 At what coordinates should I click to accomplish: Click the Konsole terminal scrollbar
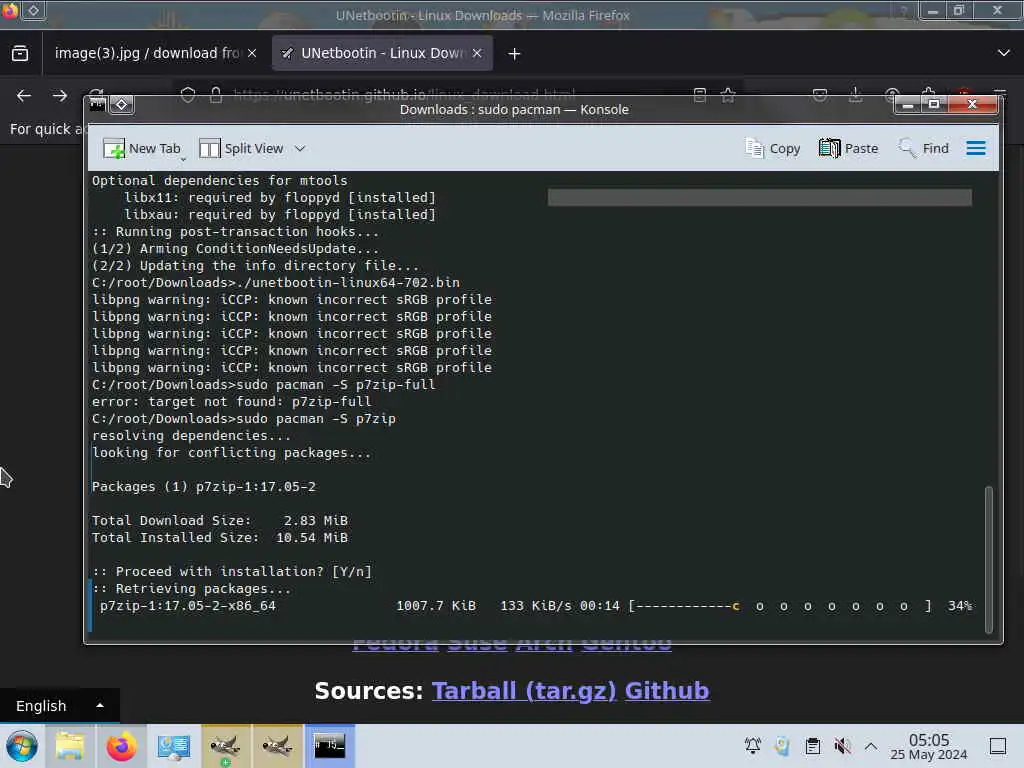tap(989, 559)
